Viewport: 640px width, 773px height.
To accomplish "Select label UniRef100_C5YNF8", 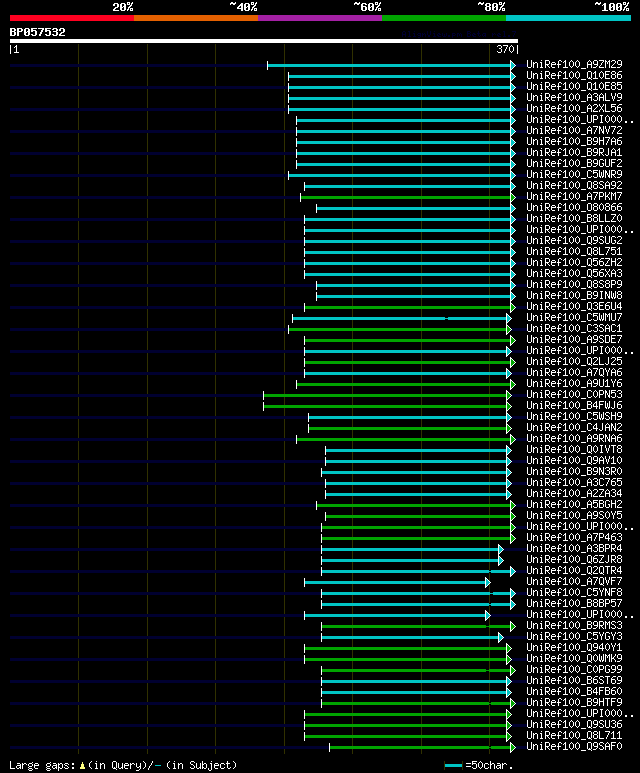I will pos(574,593).
